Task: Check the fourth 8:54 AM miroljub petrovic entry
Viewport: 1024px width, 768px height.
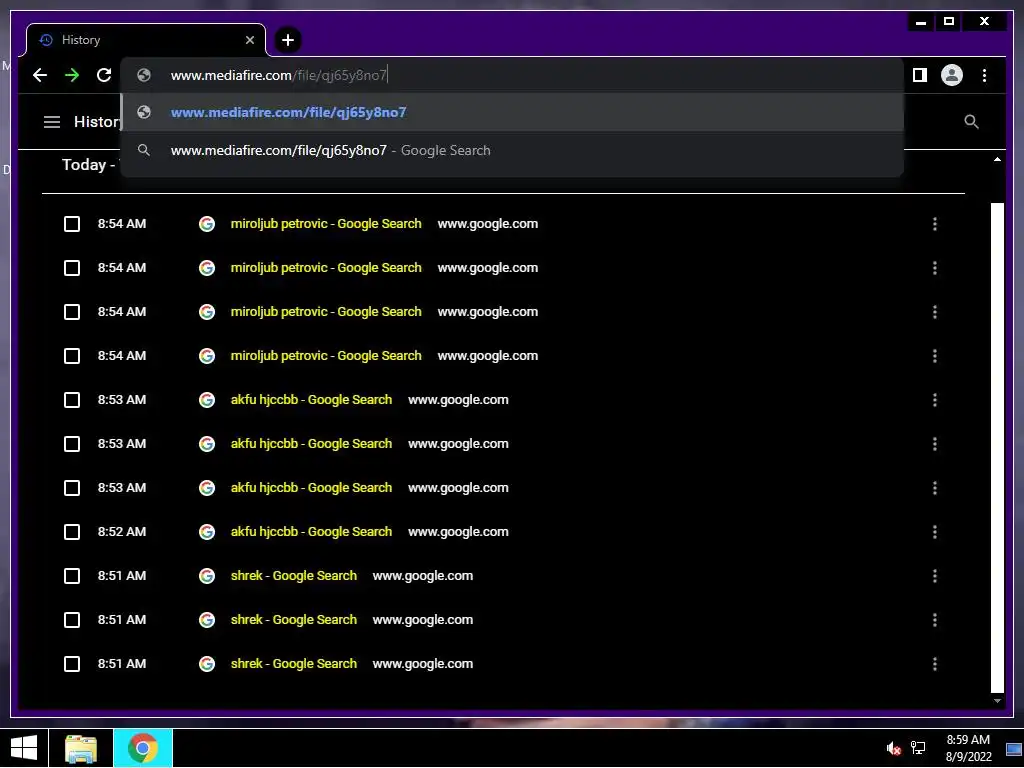Action: (x=72, y=356)
